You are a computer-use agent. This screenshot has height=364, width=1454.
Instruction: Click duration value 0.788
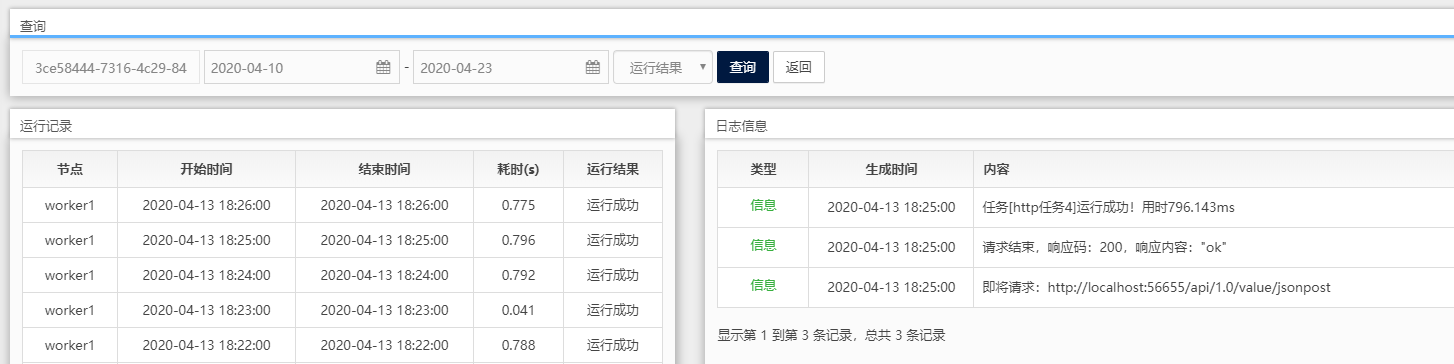pyautogui.click(x=519, y=345)
